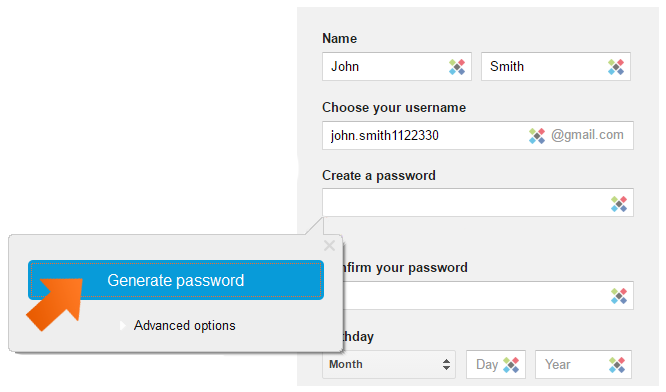Screen dimensions: 666x392
Task: Focus the first name field containing John
Action: [397, 67]
